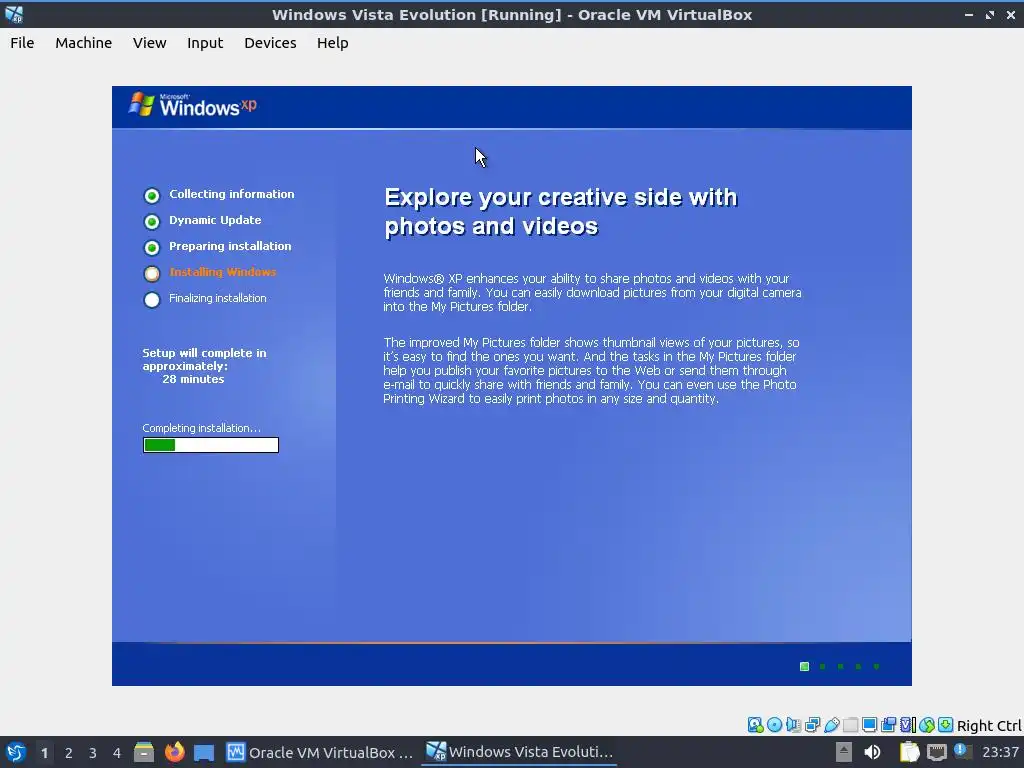This screenshot has height=768, width=1024.
Task: Click the USB devices status icon
Action: coord(831,725)
